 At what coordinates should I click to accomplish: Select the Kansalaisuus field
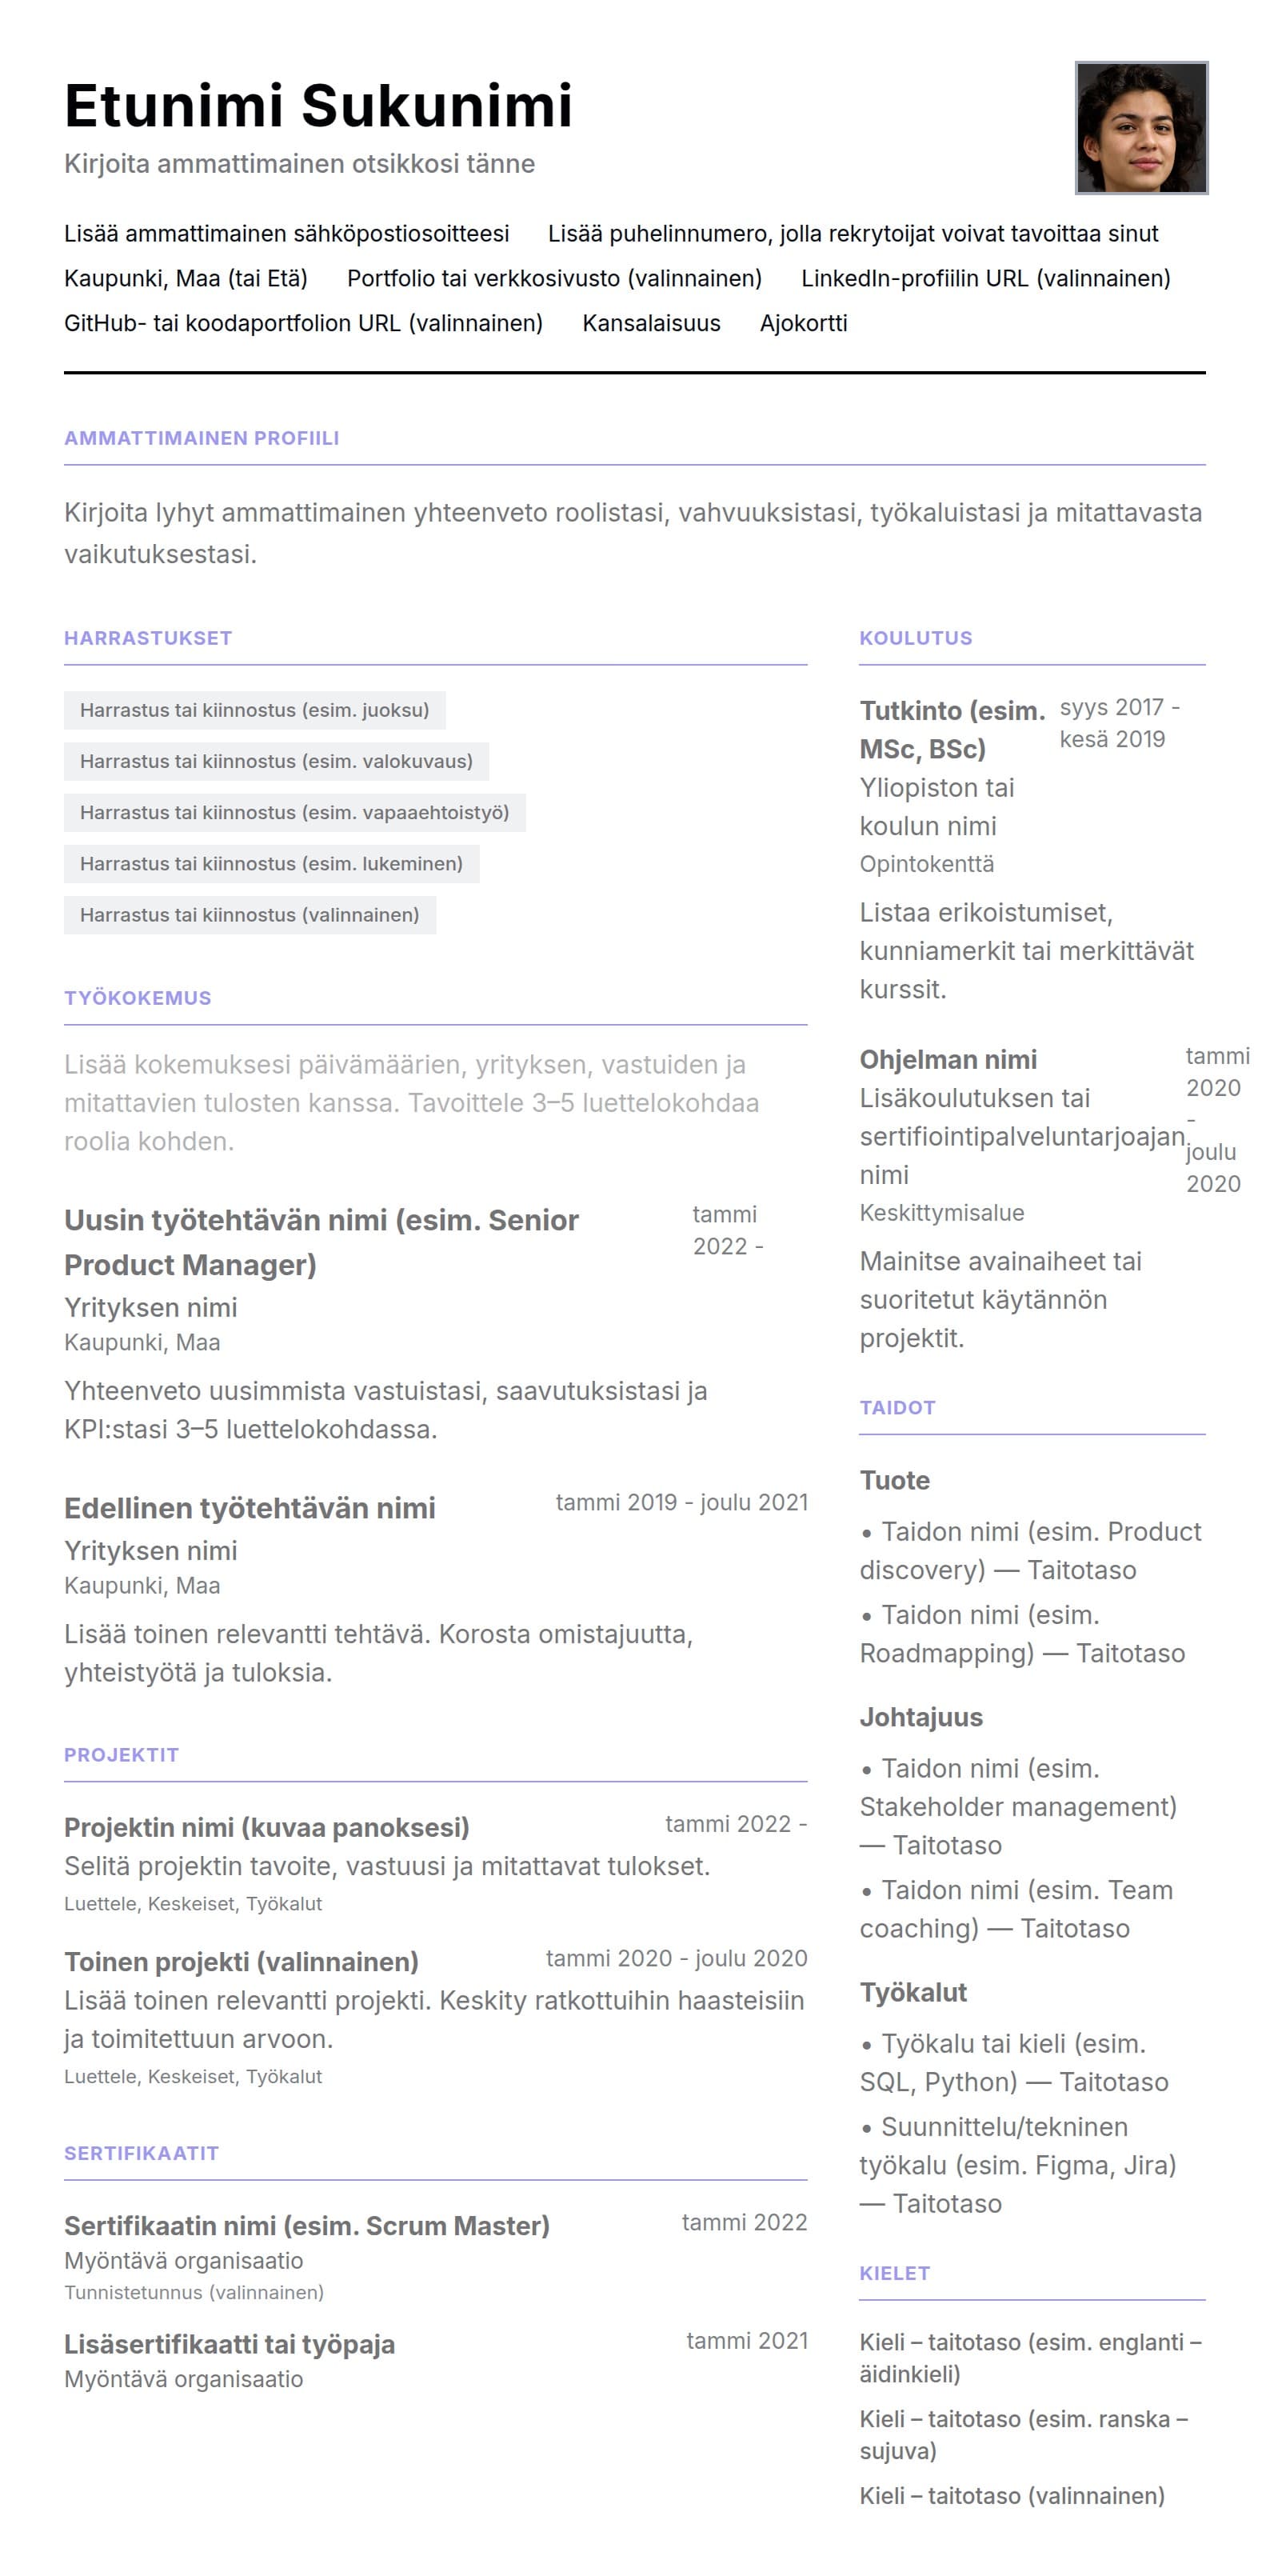pos(651,324)
